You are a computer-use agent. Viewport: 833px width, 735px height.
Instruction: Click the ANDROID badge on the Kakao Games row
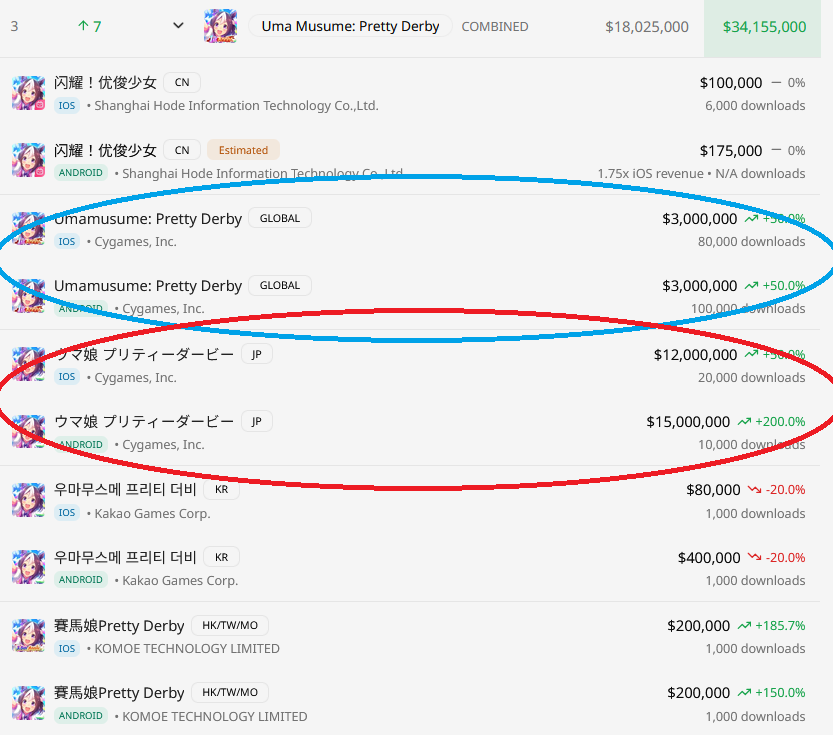point(81,579)
